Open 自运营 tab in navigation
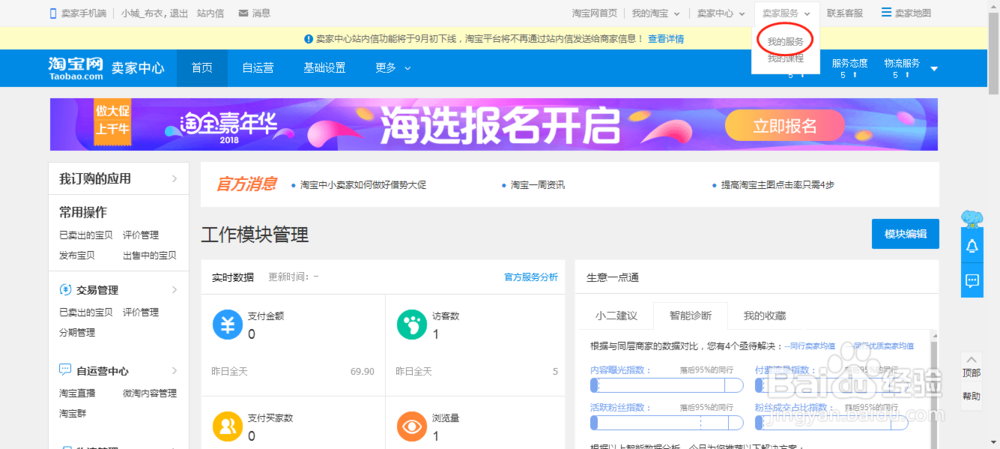Image resolution: width=1000 pixels, height=449 pixels. 258,68
